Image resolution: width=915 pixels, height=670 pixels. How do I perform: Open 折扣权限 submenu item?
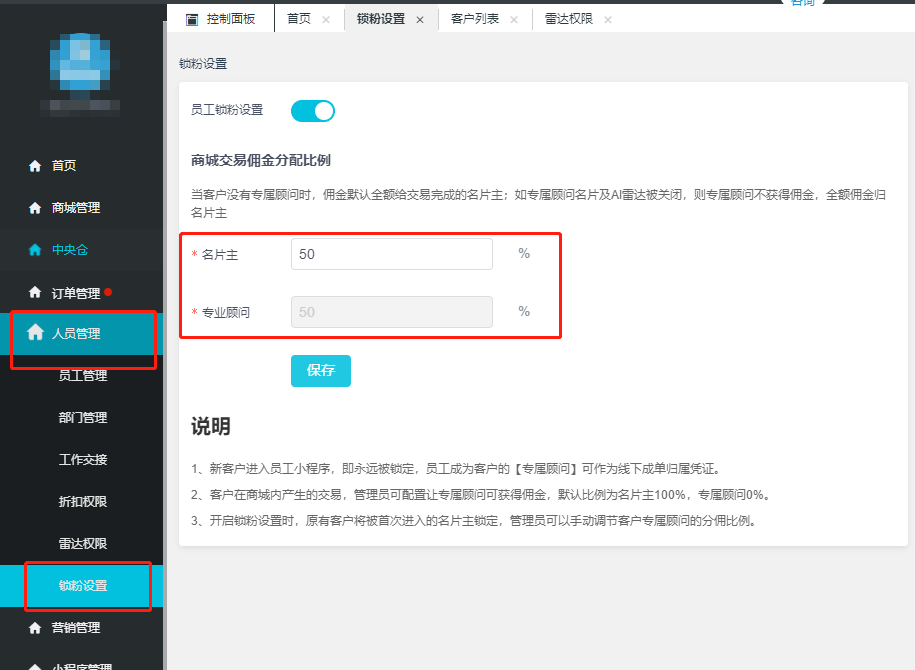[x=83, y=502]
